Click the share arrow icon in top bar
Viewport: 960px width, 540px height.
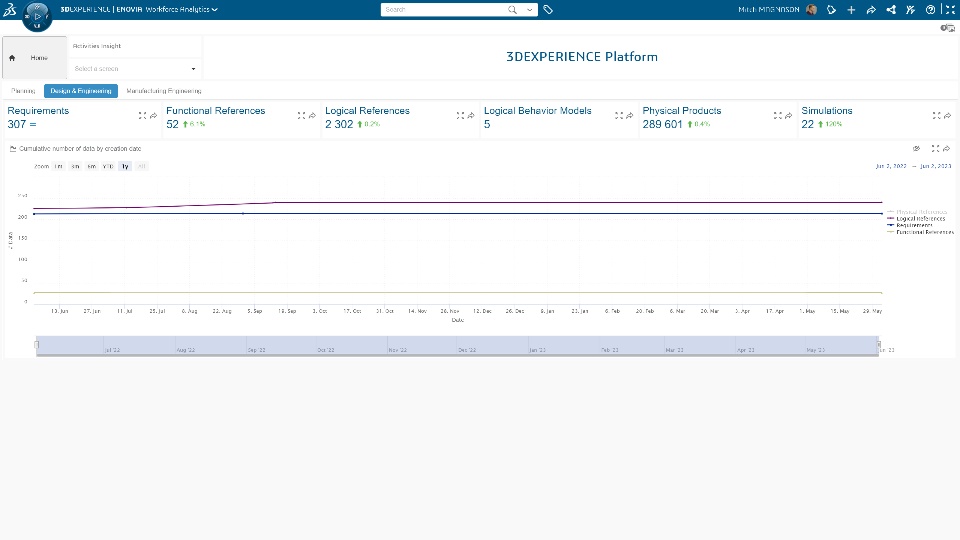click(871, 10)
